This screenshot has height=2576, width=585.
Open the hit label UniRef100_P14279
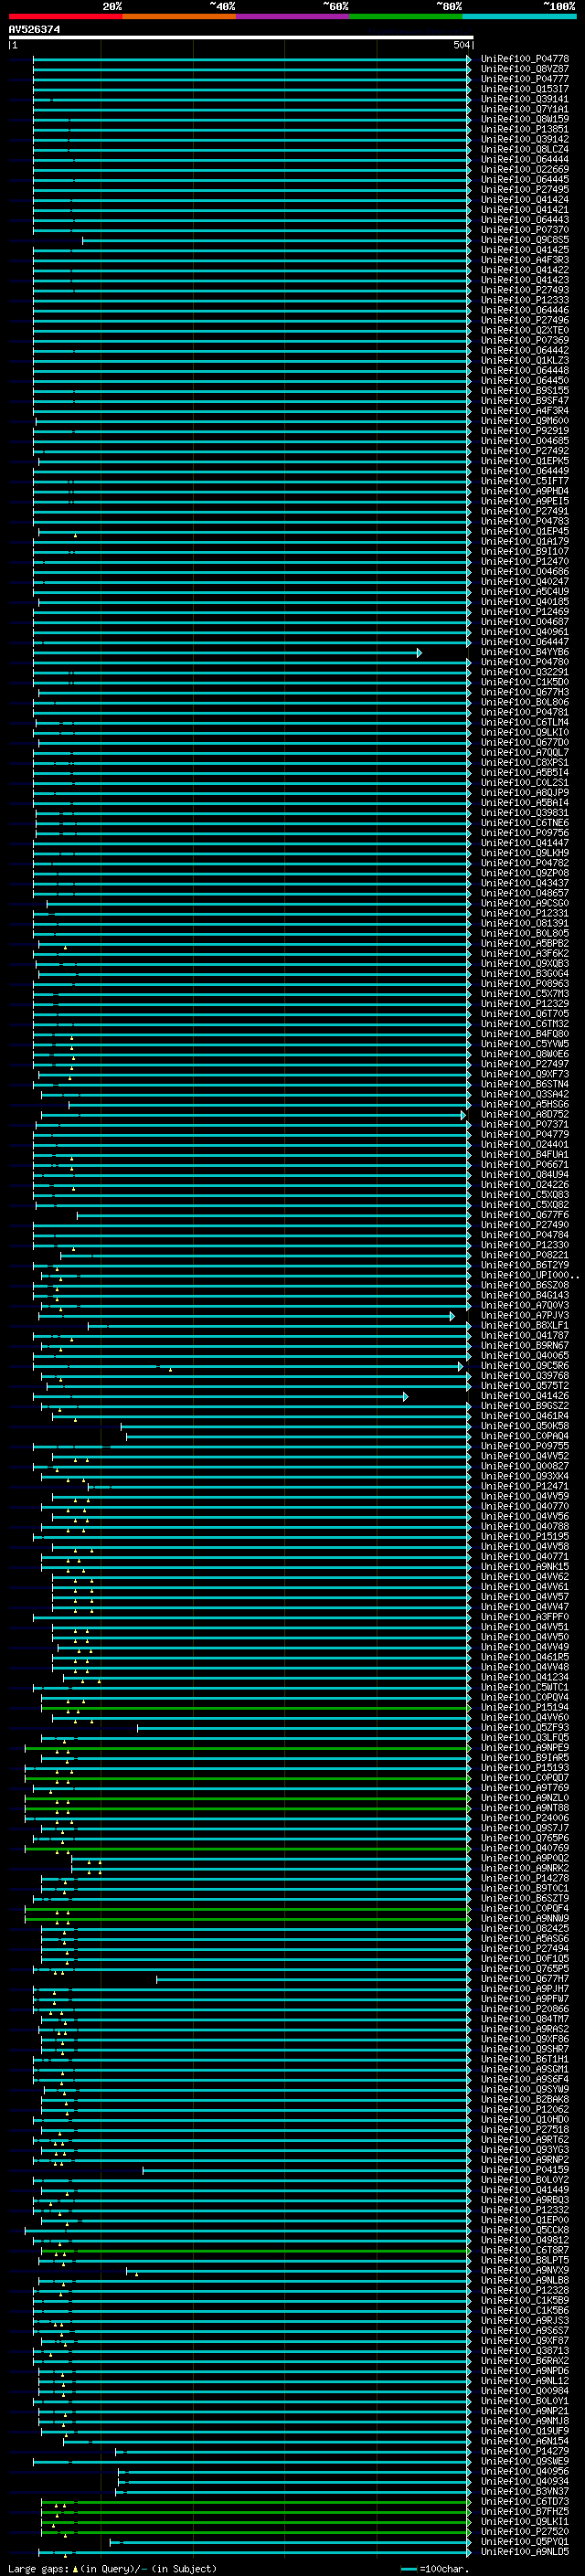coord(525,2452)
